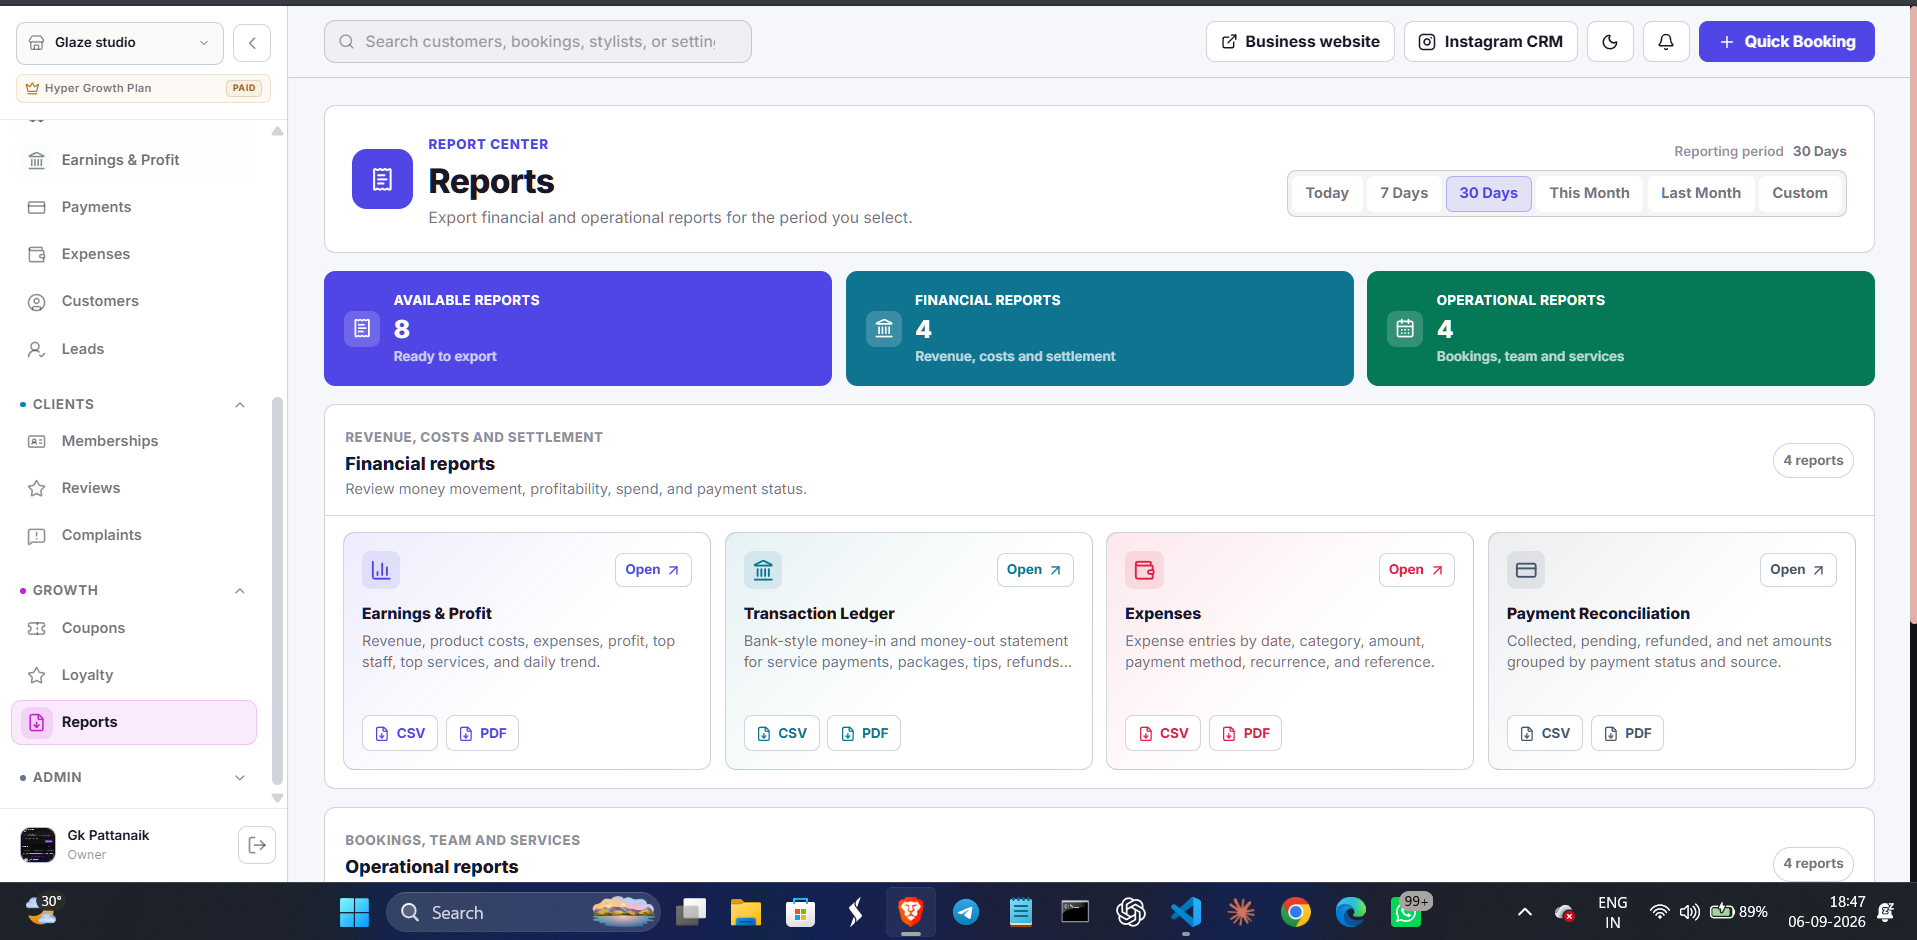The width and height of the screenshot is (1917, 940).
Task: Open Visual Studio Code from the taskbar
Action: tap(1186, 912)
